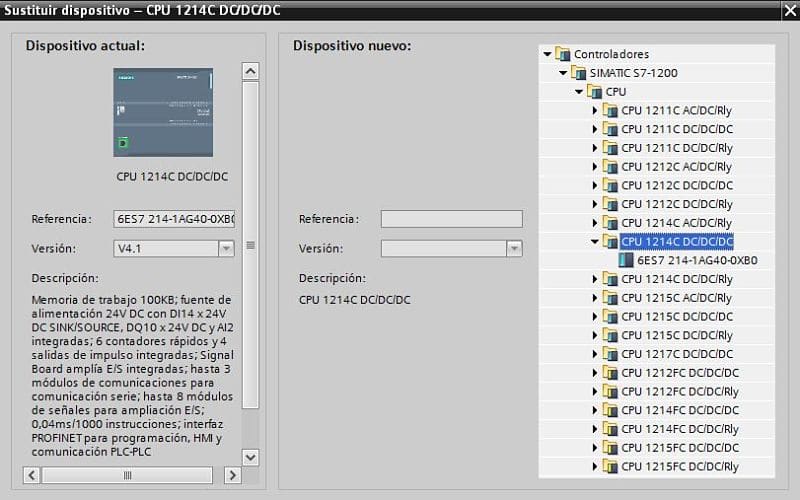Click horizontal scrollbar thumb under description
This screenshot has height=500, width=800.
(x=128, y=475)
